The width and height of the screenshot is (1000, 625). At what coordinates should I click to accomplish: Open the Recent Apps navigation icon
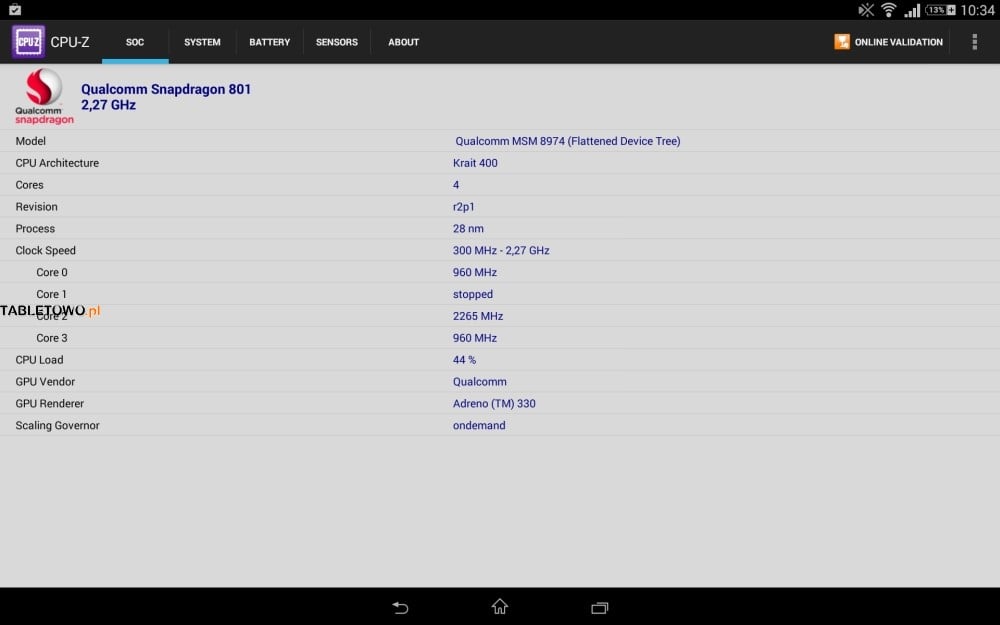599,607
